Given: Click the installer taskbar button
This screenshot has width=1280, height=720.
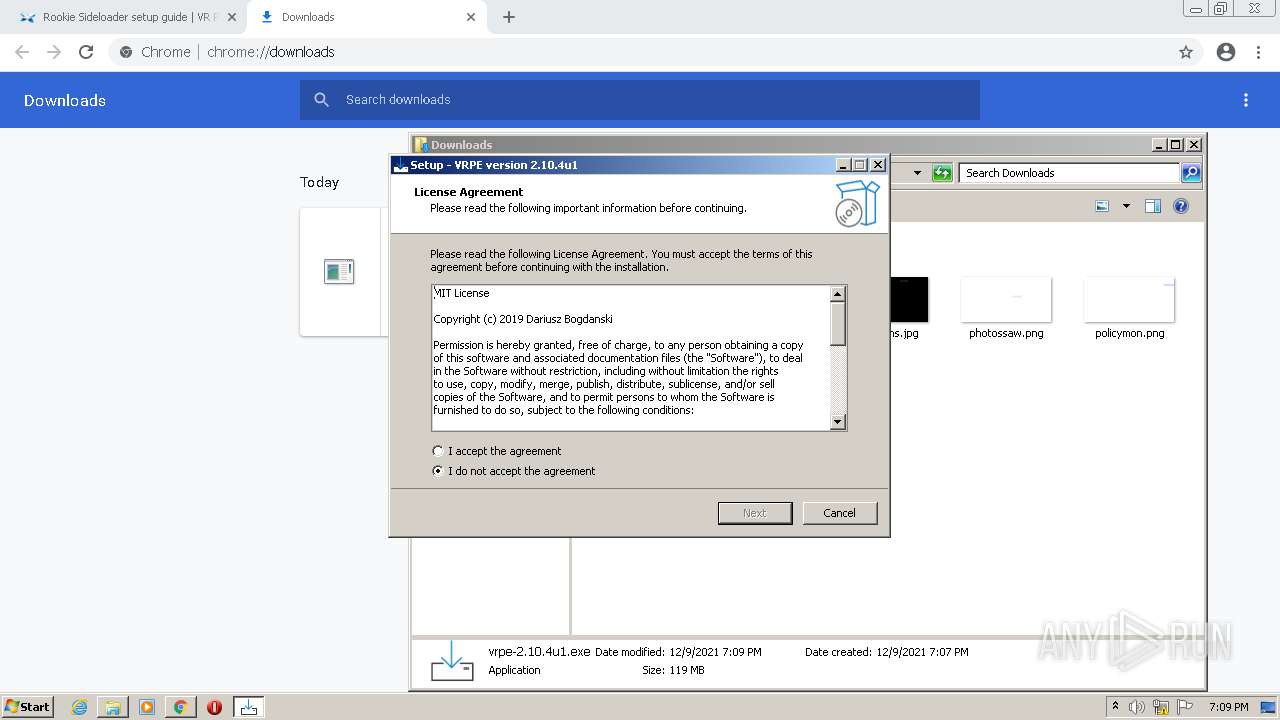Looking at the screenshot, I should click(248, 707).
